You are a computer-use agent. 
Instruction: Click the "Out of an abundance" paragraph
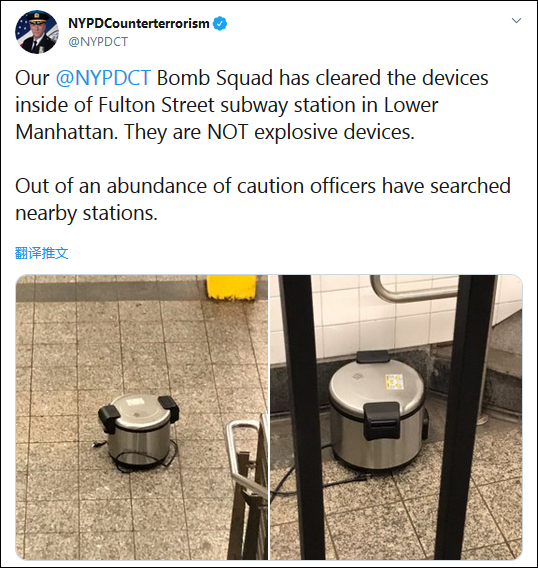click(263, 199)
